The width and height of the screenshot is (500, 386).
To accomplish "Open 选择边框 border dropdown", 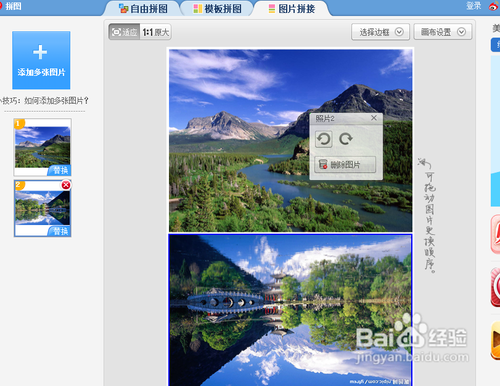I will click(x=380, y=32).
